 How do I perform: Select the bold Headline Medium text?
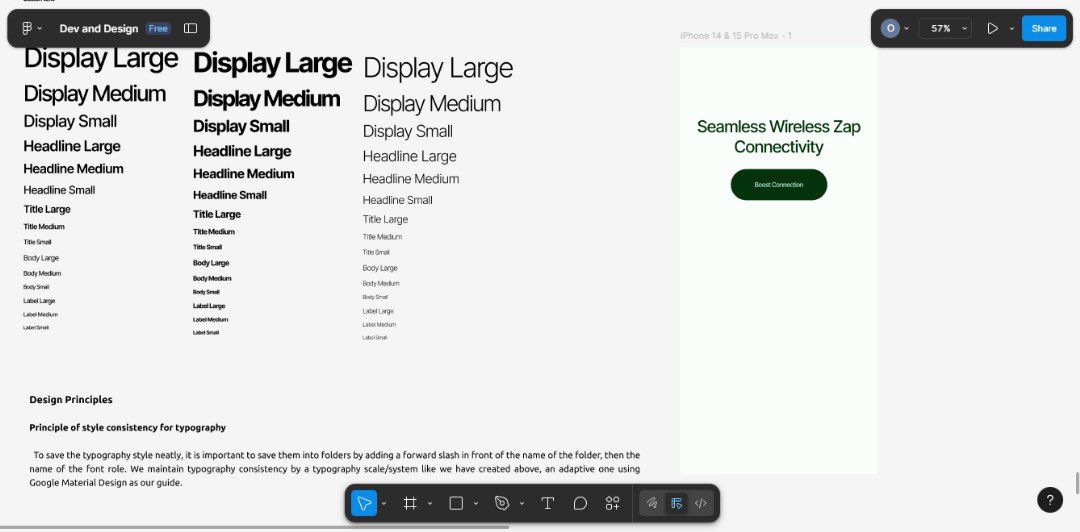tap(243, 174)
